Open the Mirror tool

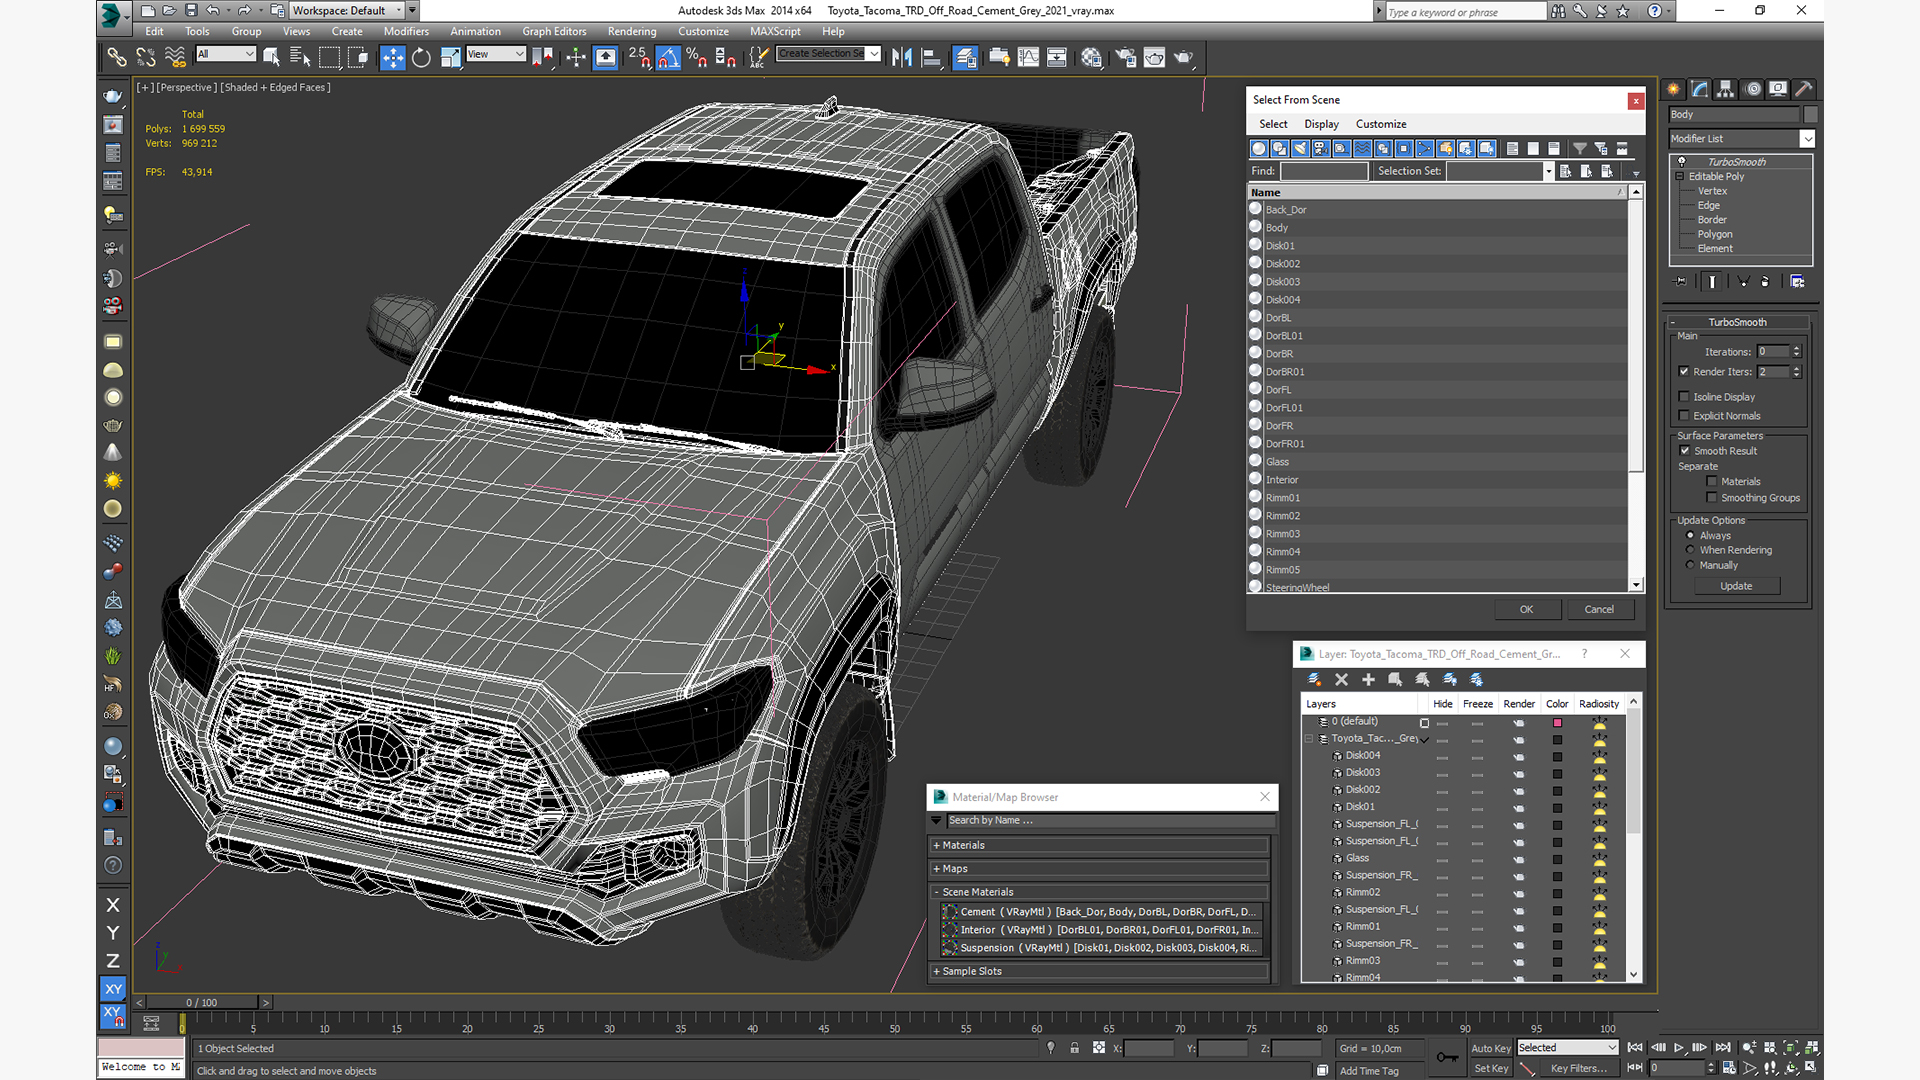(901, 58)
